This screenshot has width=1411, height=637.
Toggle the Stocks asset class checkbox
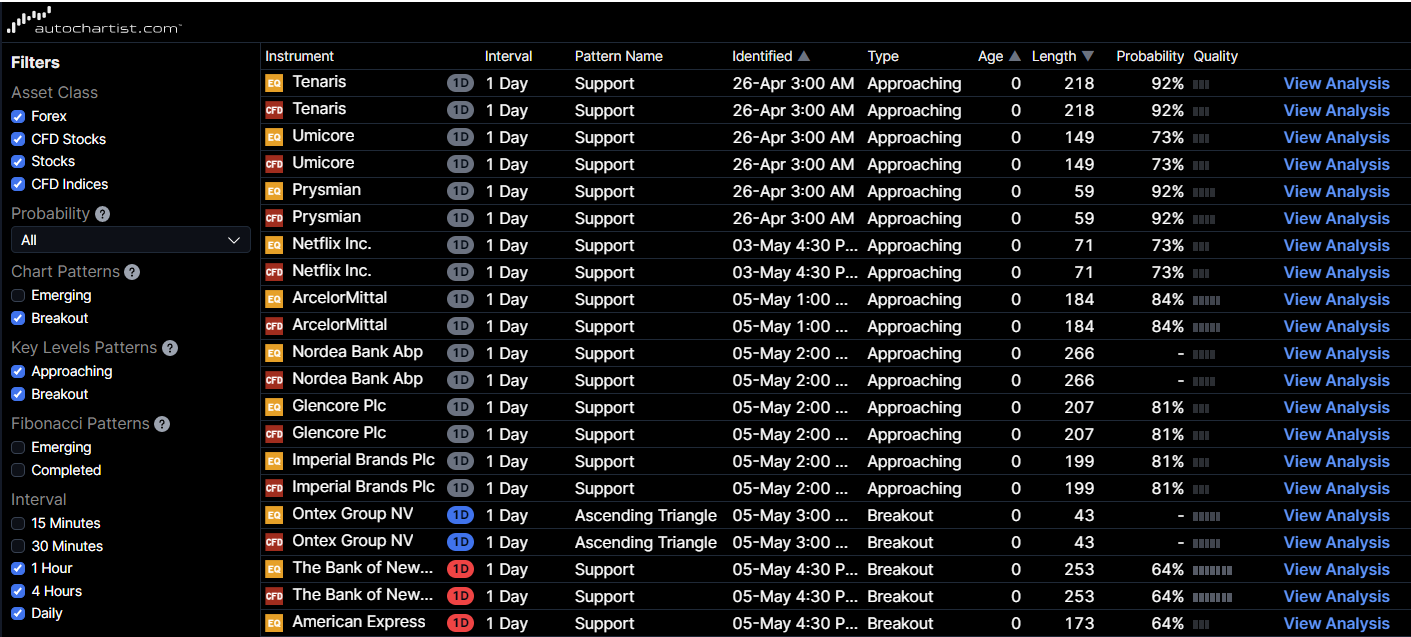pos(18,161)
